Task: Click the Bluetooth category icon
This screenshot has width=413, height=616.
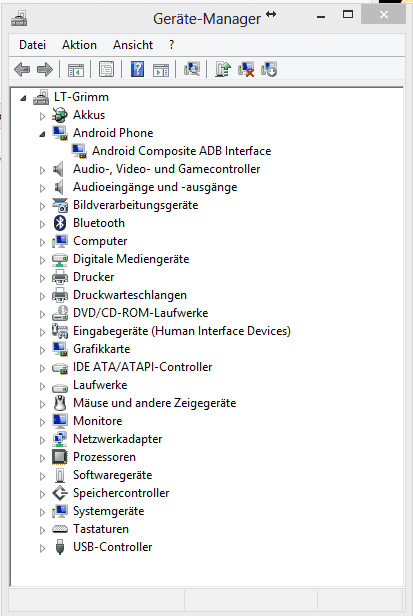Action: point(60,223)
